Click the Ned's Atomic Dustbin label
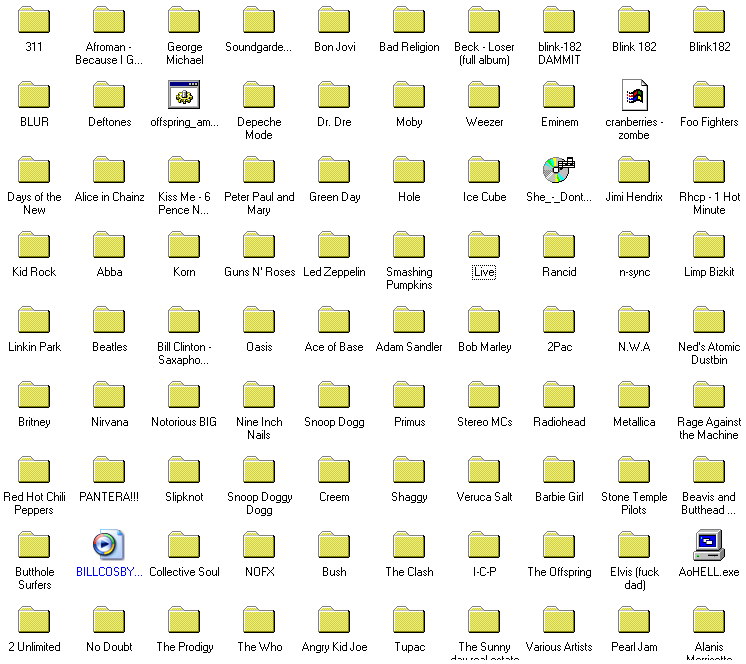This screenshot has width=746, height=664. [709, 353]
